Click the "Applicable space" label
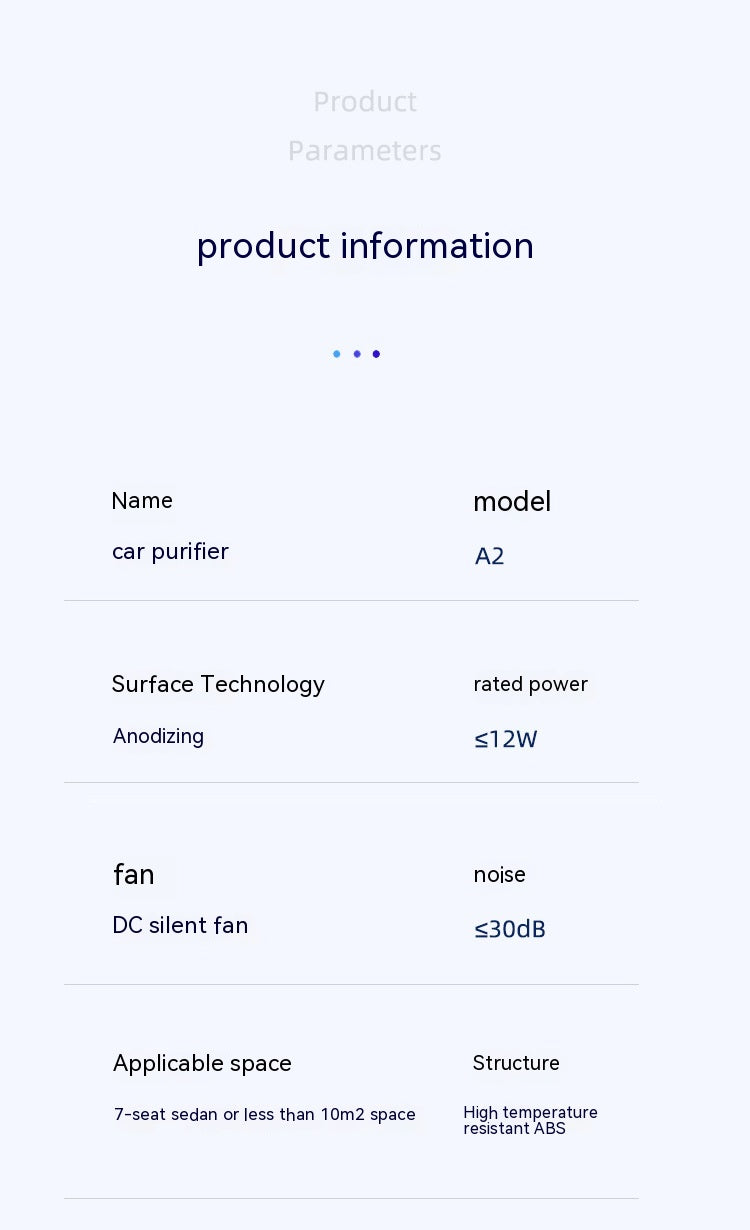The height and width of the screenshot is (1230, 750). (202, 1064)
